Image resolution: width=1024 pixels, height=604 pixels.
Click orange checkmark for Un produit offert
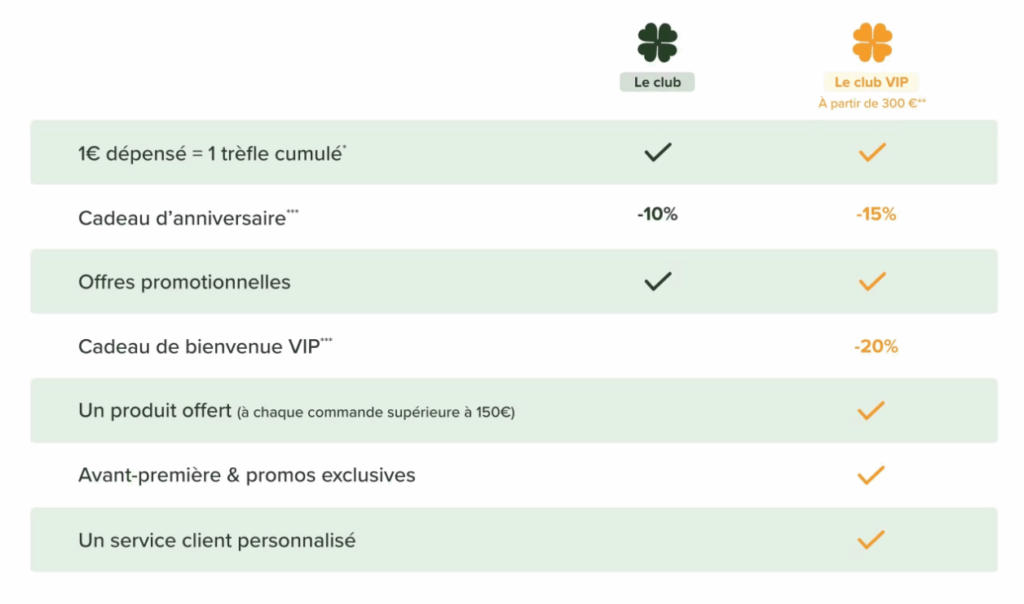[x=872, y=410]
